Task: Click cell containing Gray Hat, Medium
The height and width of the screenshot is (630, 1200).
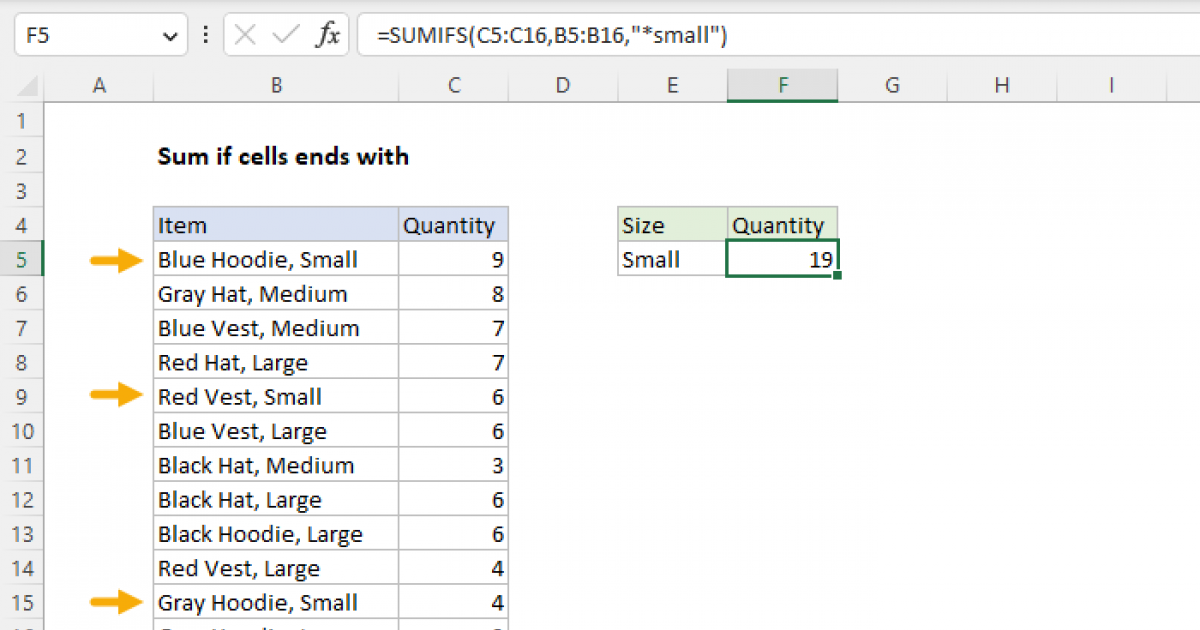Action: (275, 294)
